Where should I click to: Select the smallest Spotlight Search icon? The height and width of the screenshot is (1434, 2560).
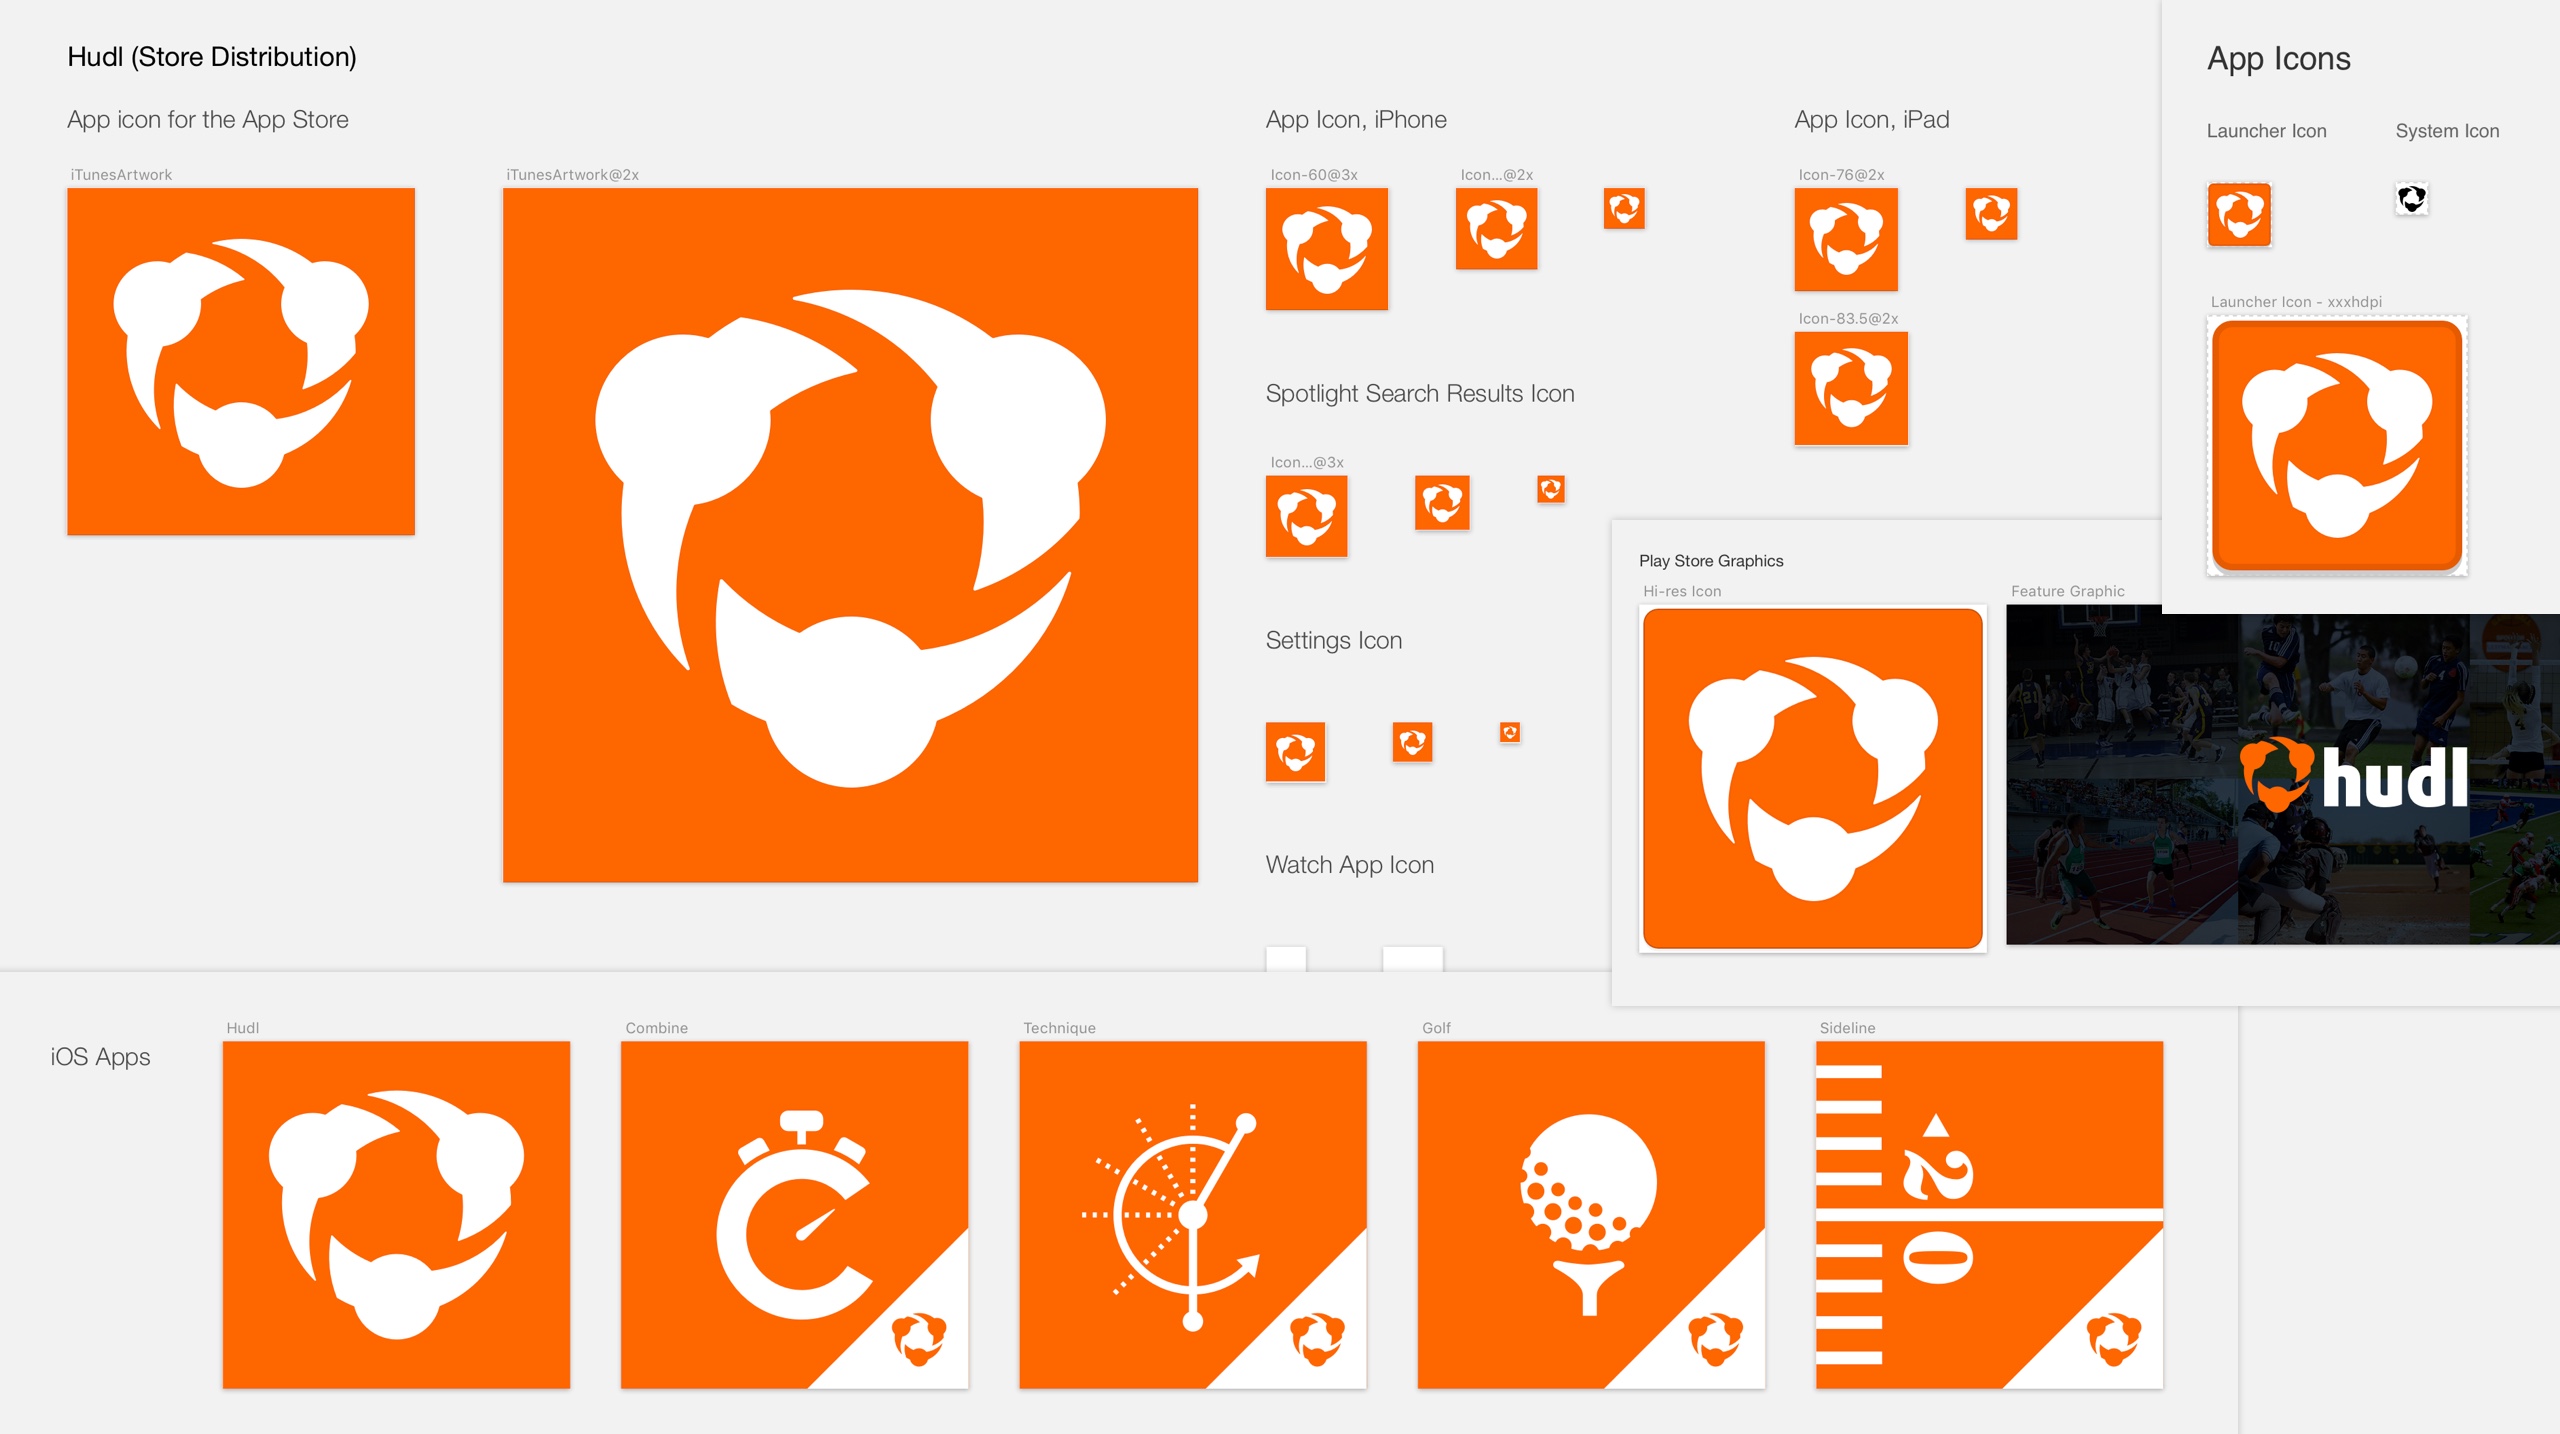click(1551, 489)
